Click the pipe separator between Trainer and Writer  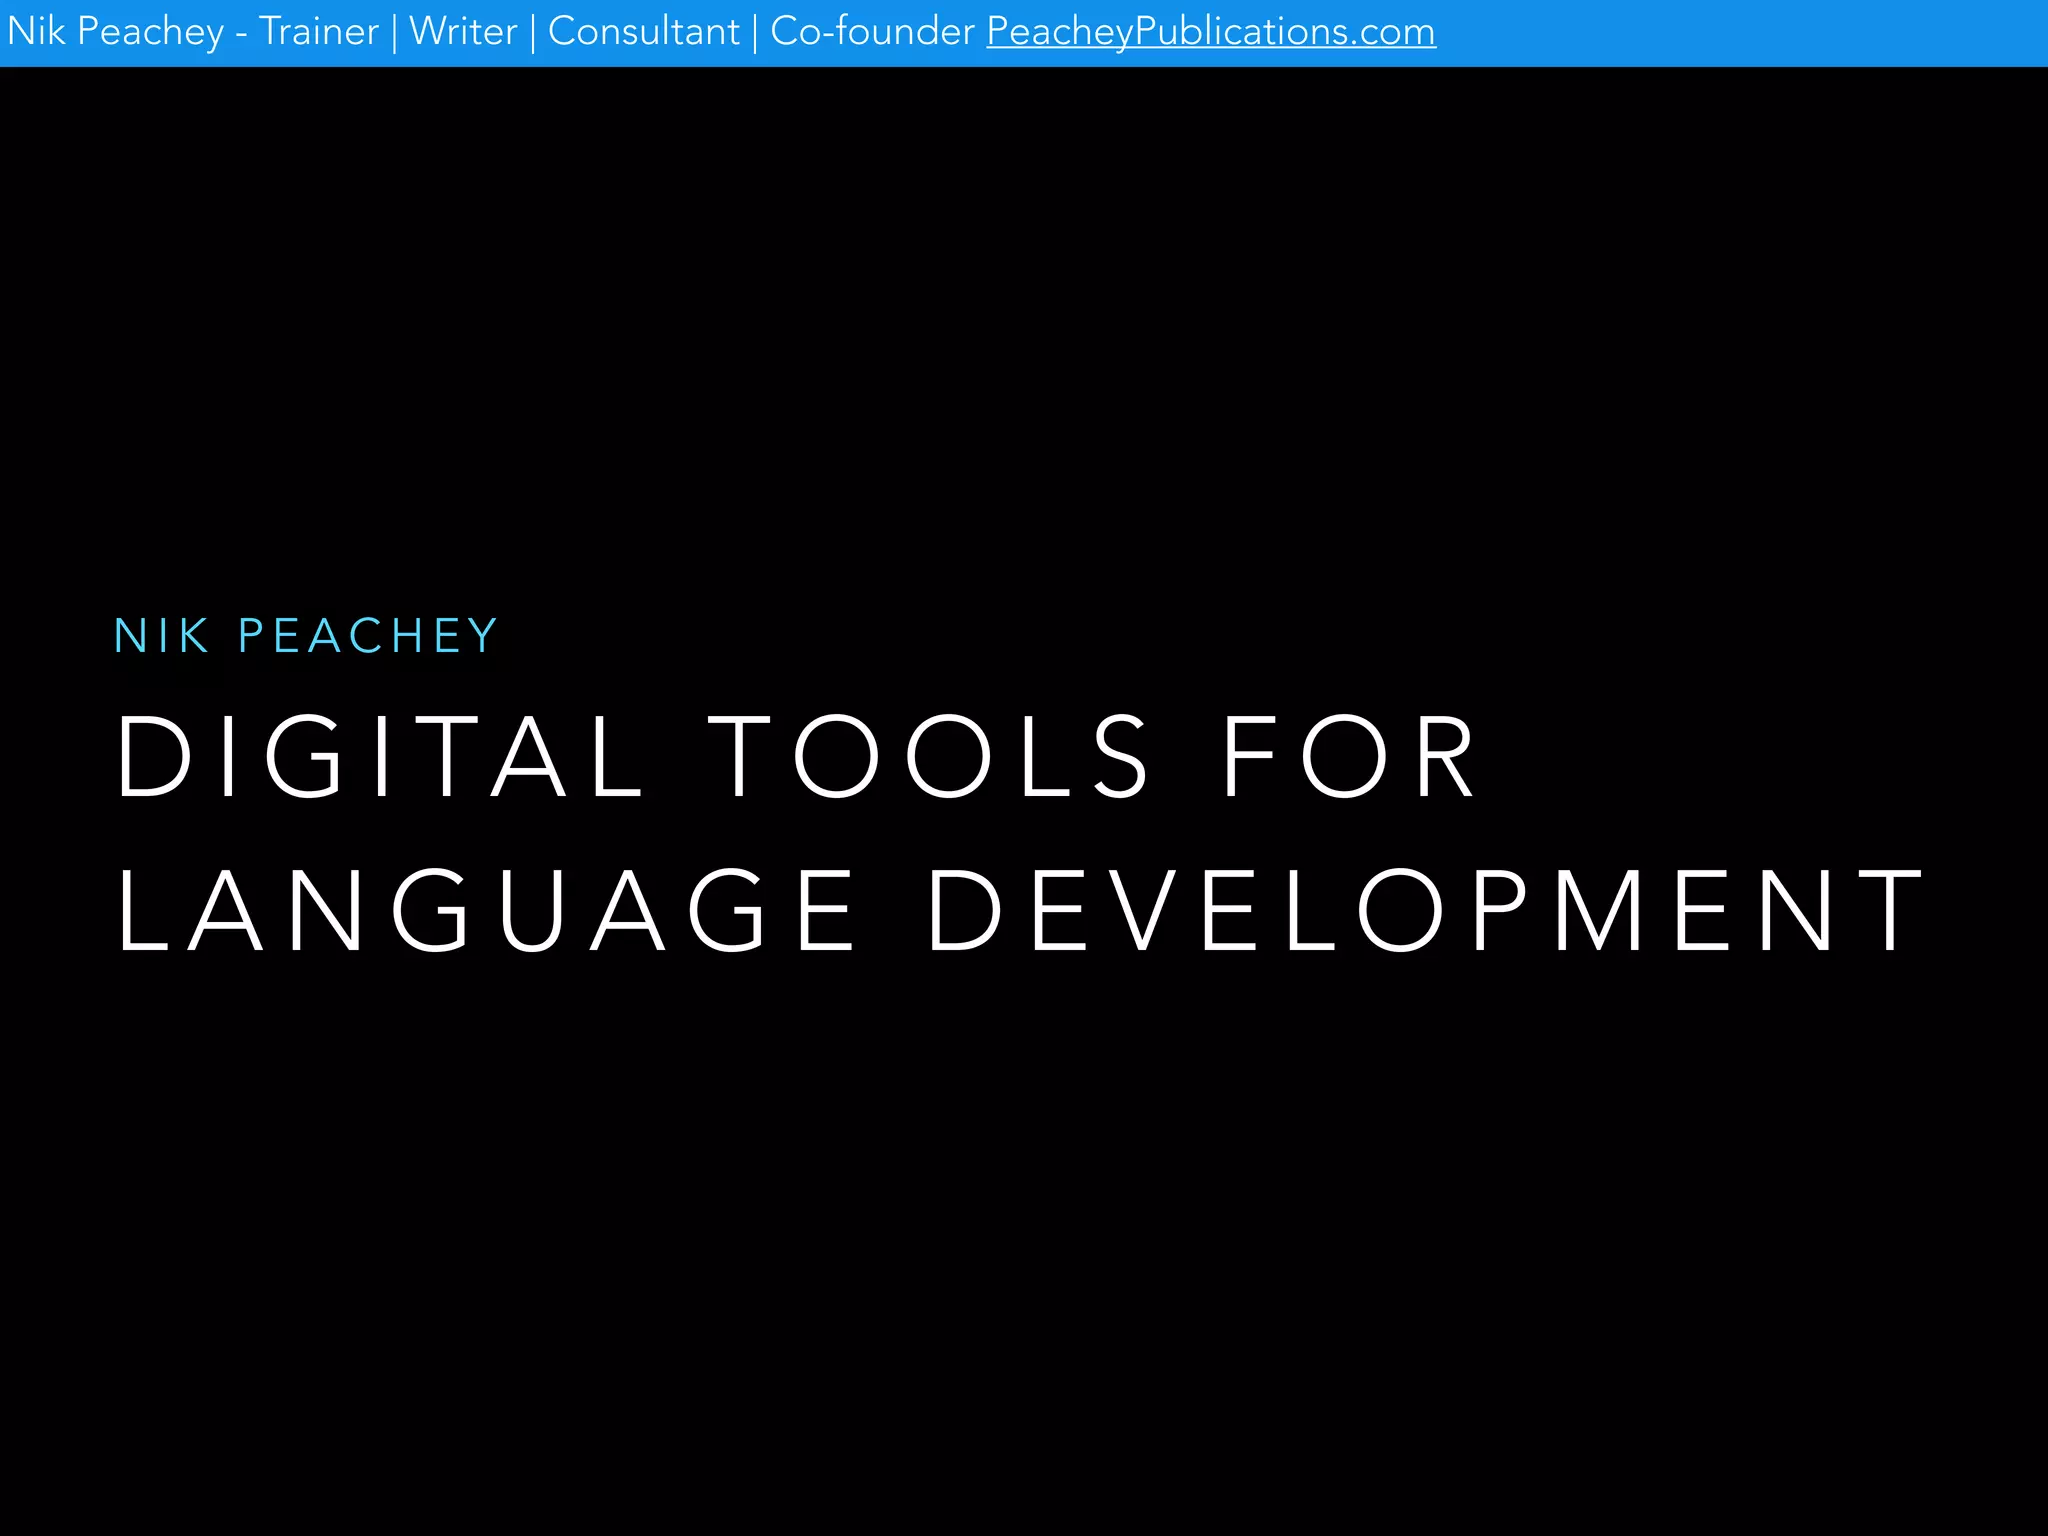click(x=394, y=32)
